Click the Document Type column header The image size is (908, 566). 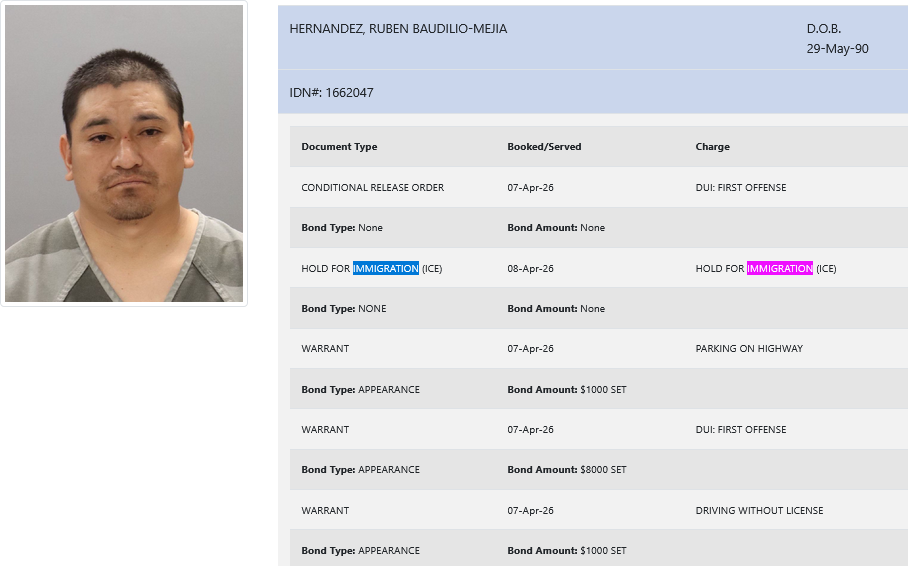pyautogui.click(x=339, y=147)
